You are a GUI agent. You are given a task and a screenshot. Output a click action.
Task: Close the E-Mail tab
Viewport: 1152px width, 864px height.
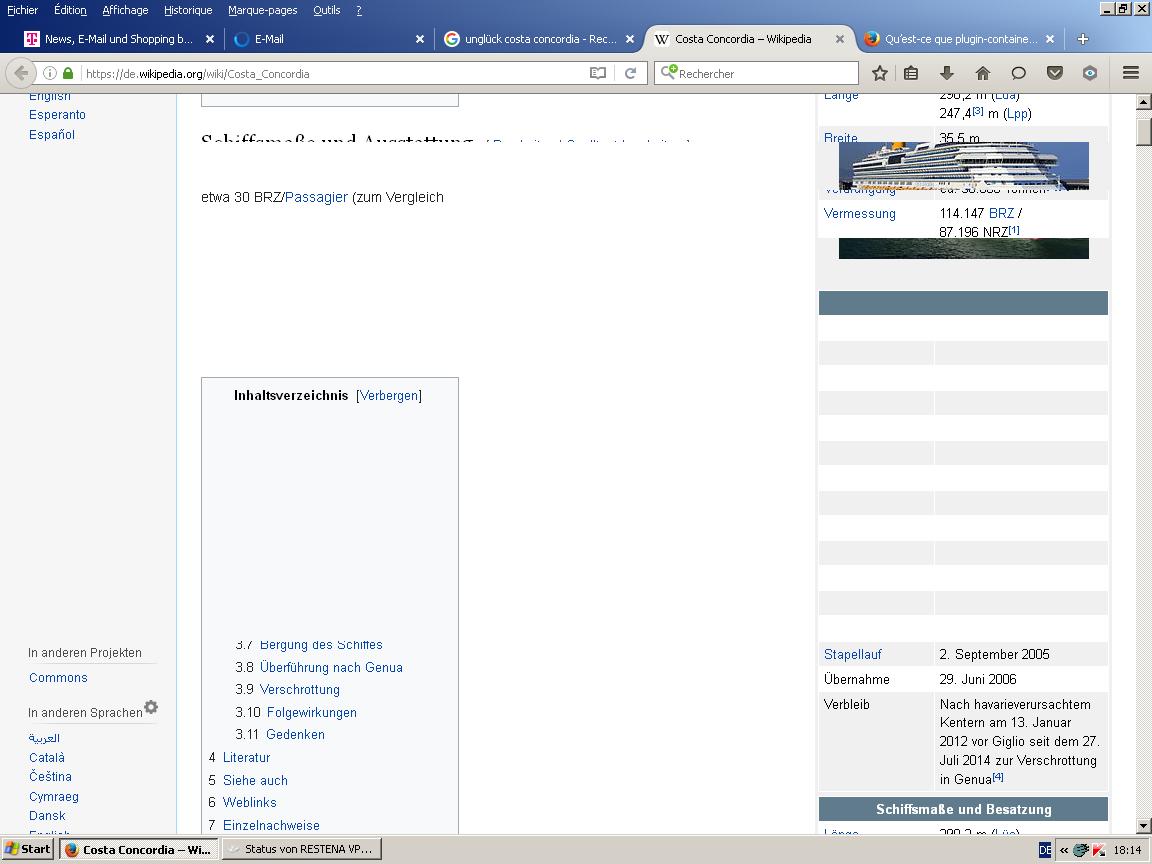[420, 39]
